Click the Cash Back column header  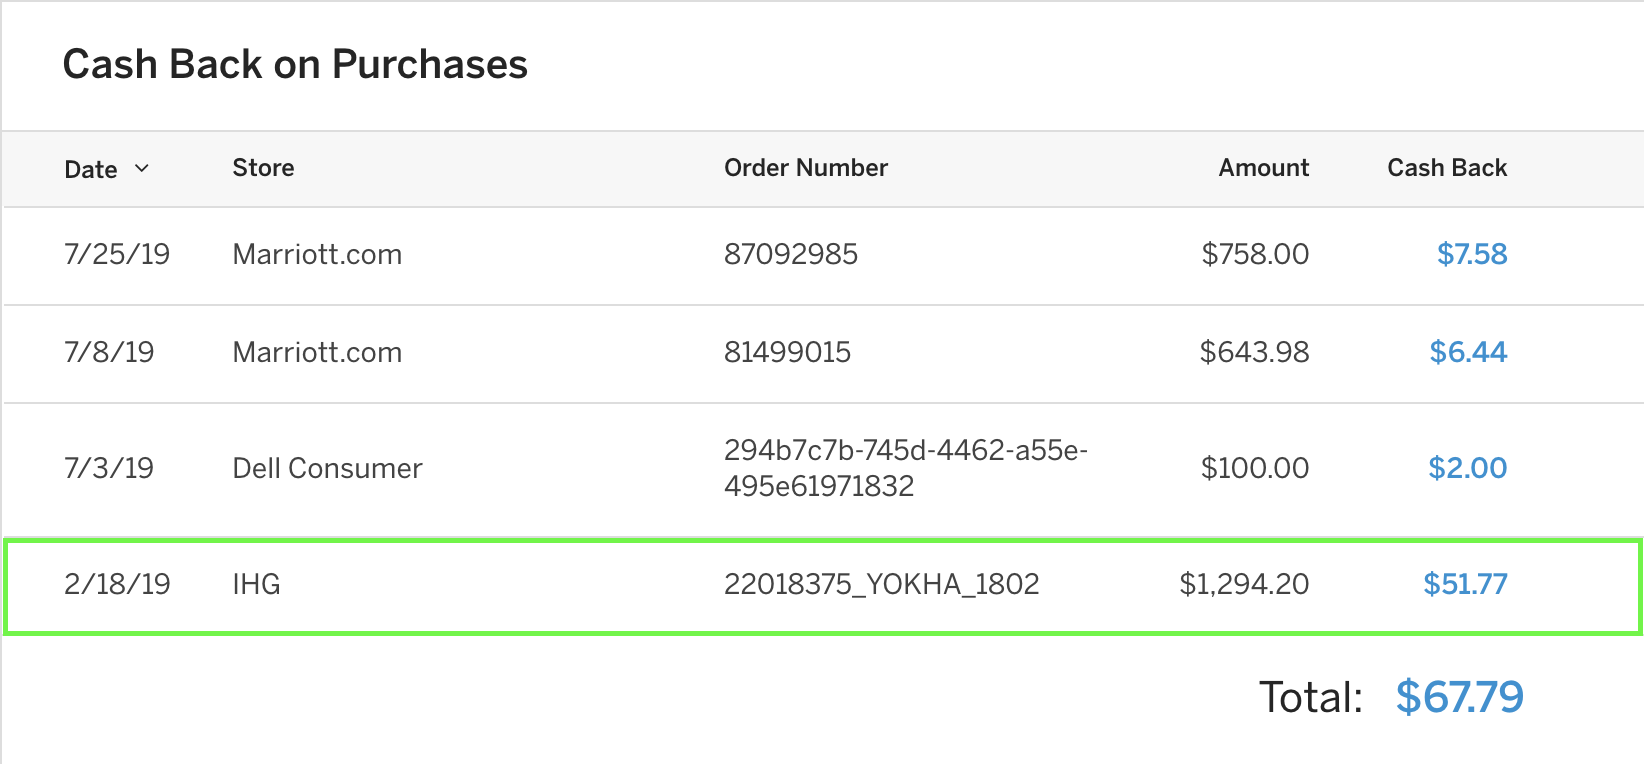1447,168
